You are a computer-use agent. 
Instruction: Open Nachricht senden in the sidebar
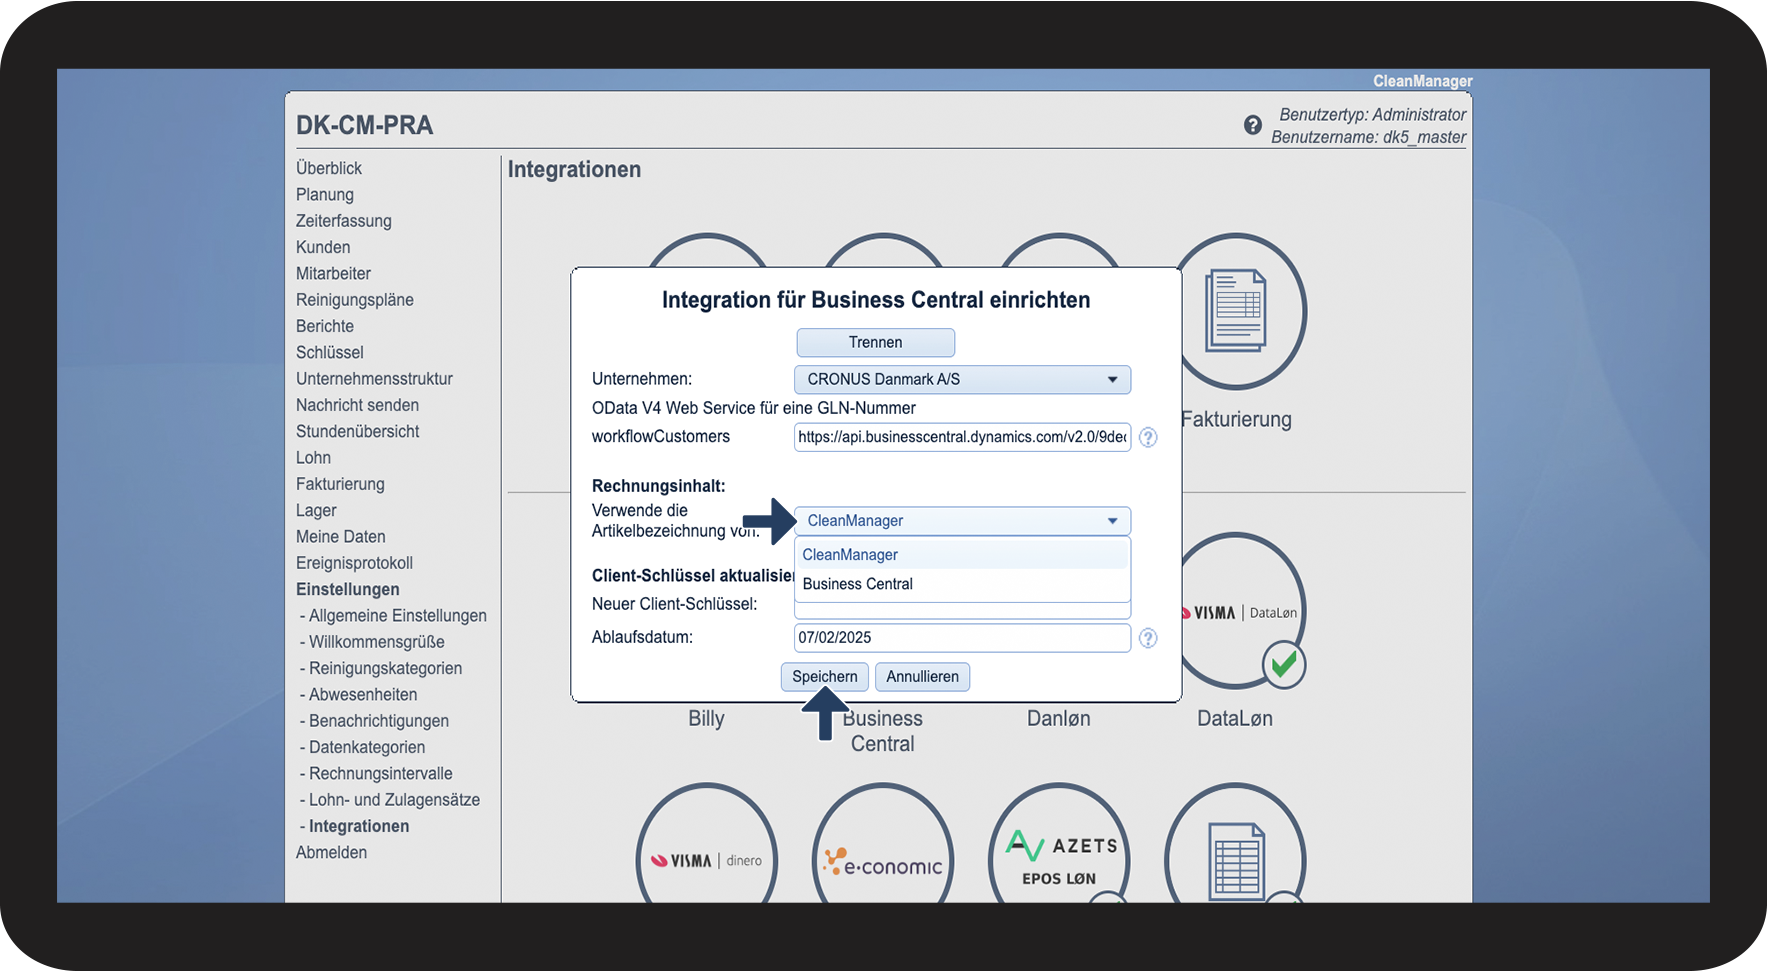click(x=357, y=405)
